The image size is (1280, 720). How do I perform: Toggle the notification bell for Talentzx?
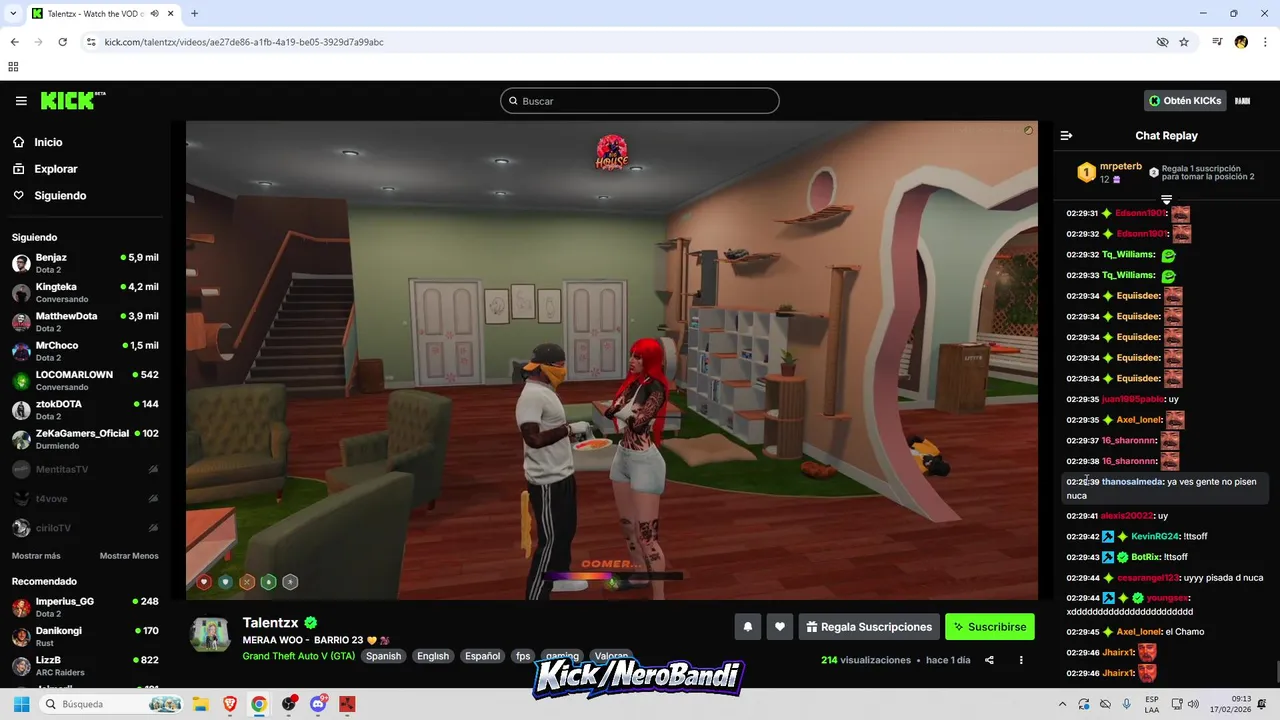pos(747,627)
